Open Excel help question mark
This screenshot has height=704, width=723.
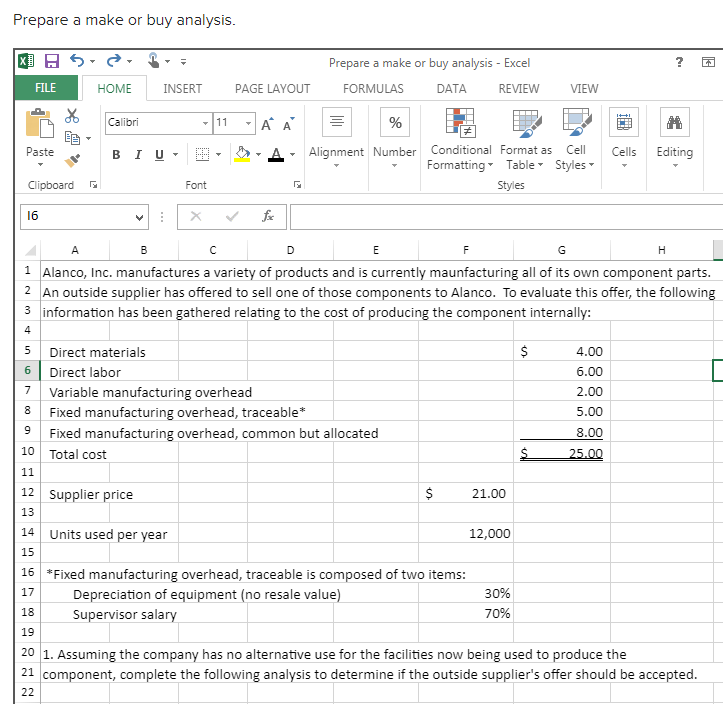click(679, 62)
